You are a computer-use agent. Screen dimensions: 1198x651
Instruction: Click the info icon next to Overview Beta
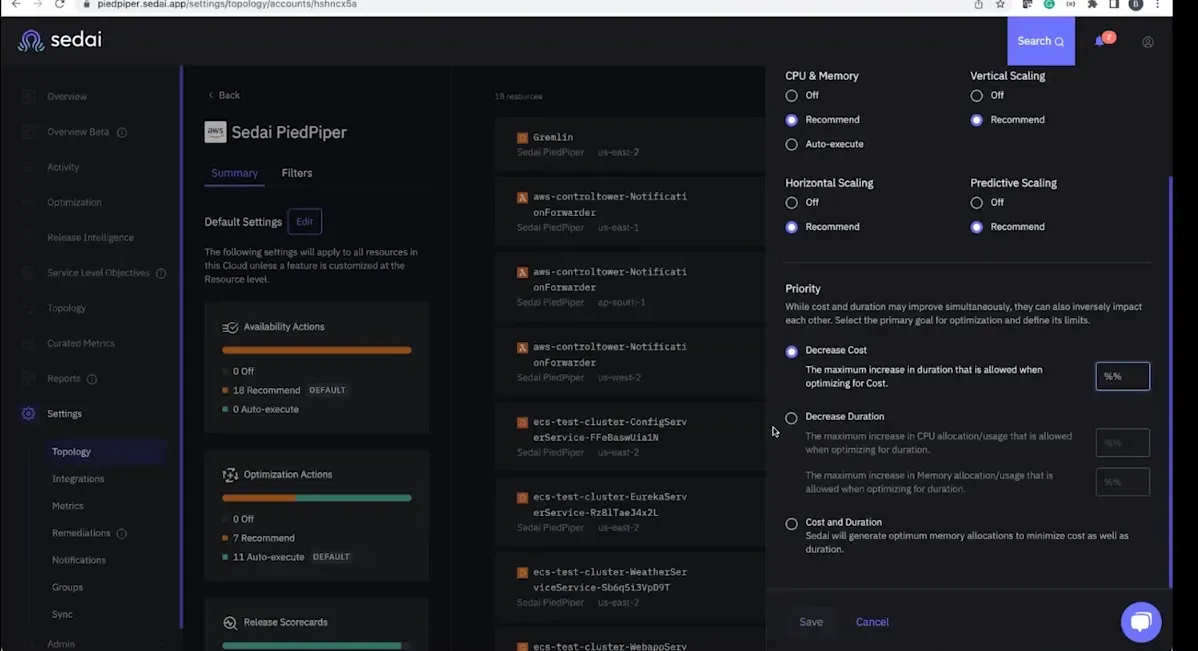click(x=121, y=132)
